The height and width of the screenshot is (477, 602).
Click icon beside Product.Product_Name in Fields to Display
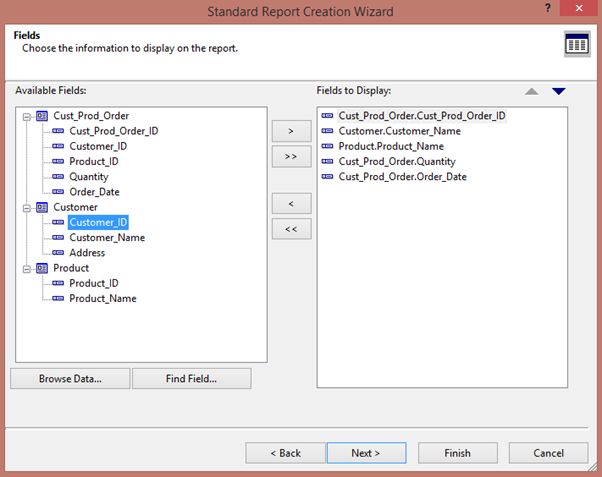pos(327,146)
